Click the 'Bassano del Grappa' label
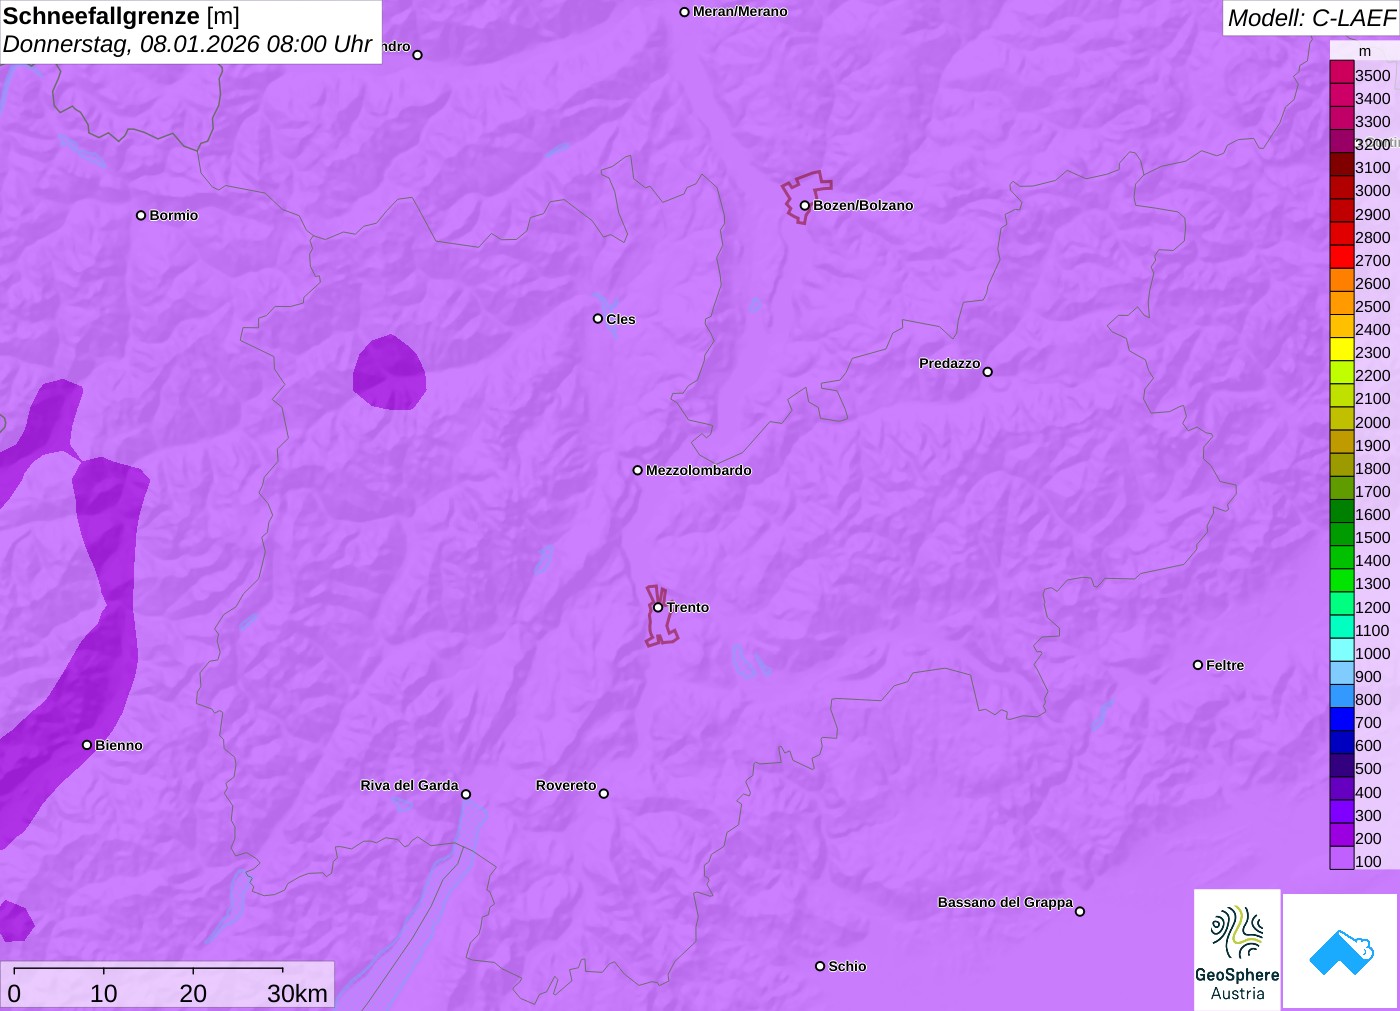Screen dimensions: 1400x1011 point(1005,902)
